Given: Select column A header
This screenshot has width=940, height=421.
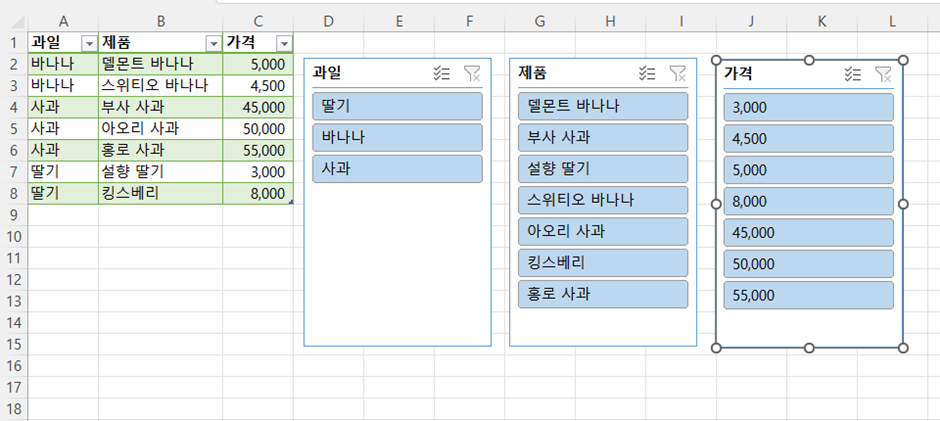Looking at the screenshot, I should [63, 22].
